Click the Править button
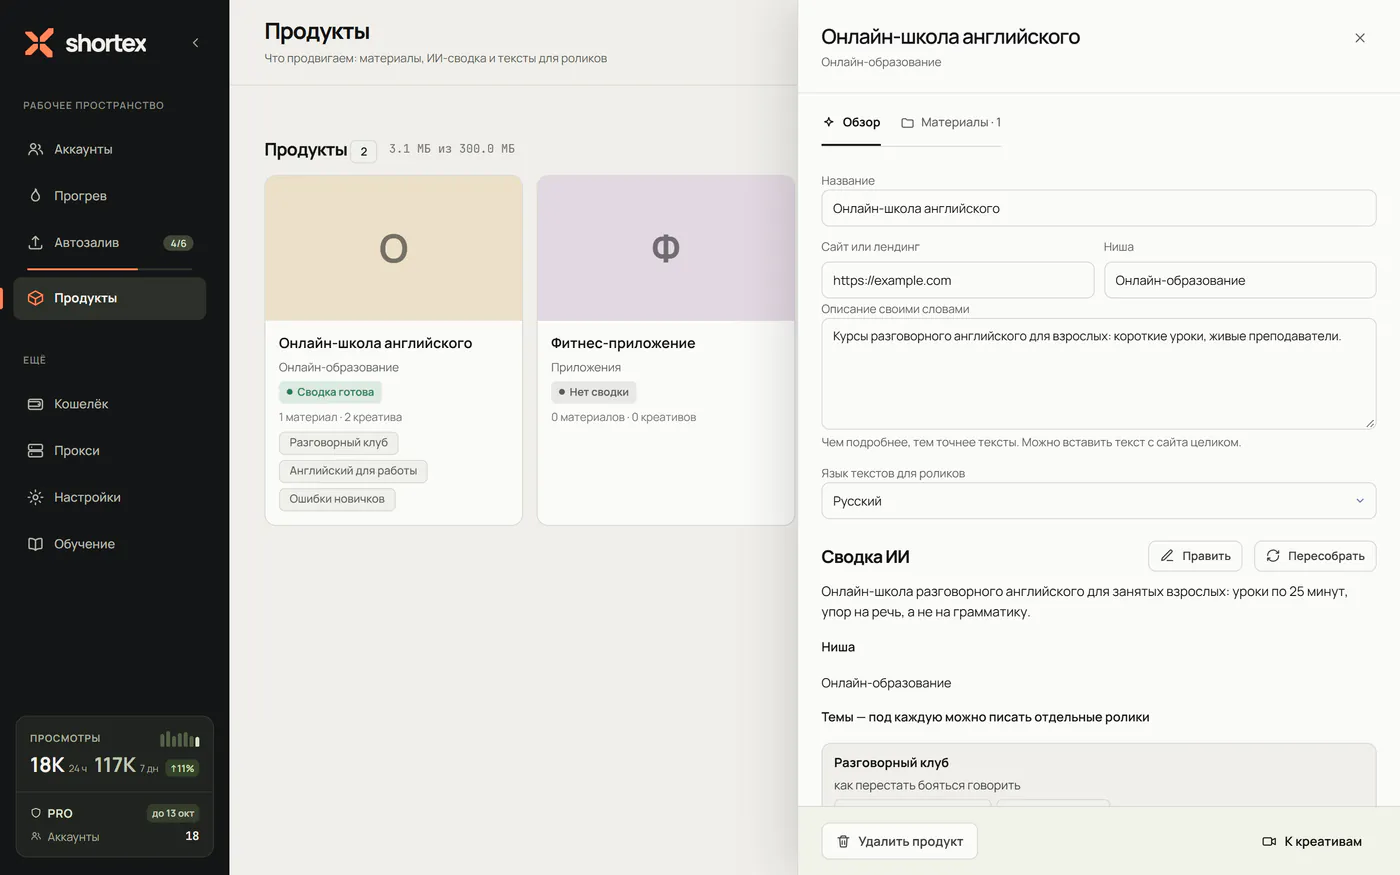Screen dimensions: 1400x875 [x=1195, y=556]
